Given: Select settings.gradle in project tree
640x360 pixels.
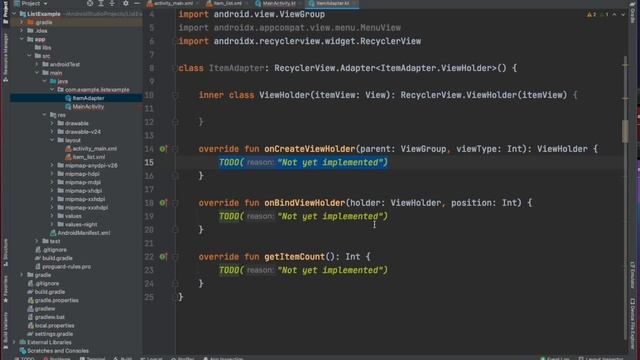Looking at the screenshot, I should click(x=49, y=334).
